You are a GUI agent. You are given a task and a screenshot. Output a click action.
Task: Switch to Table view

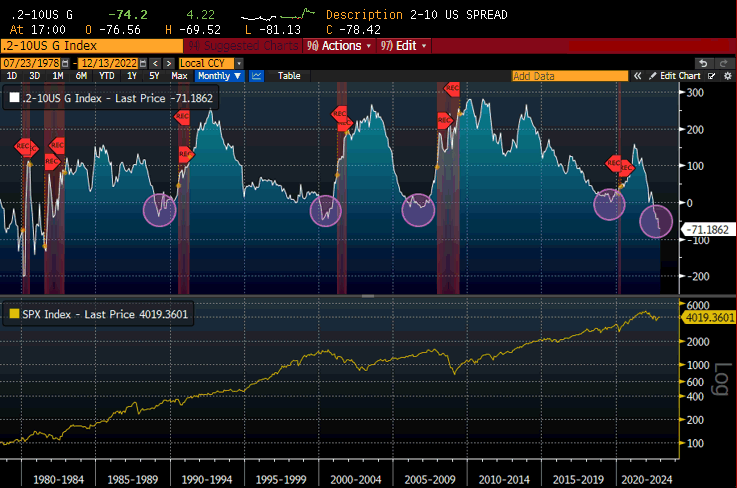tap(289, 76)
